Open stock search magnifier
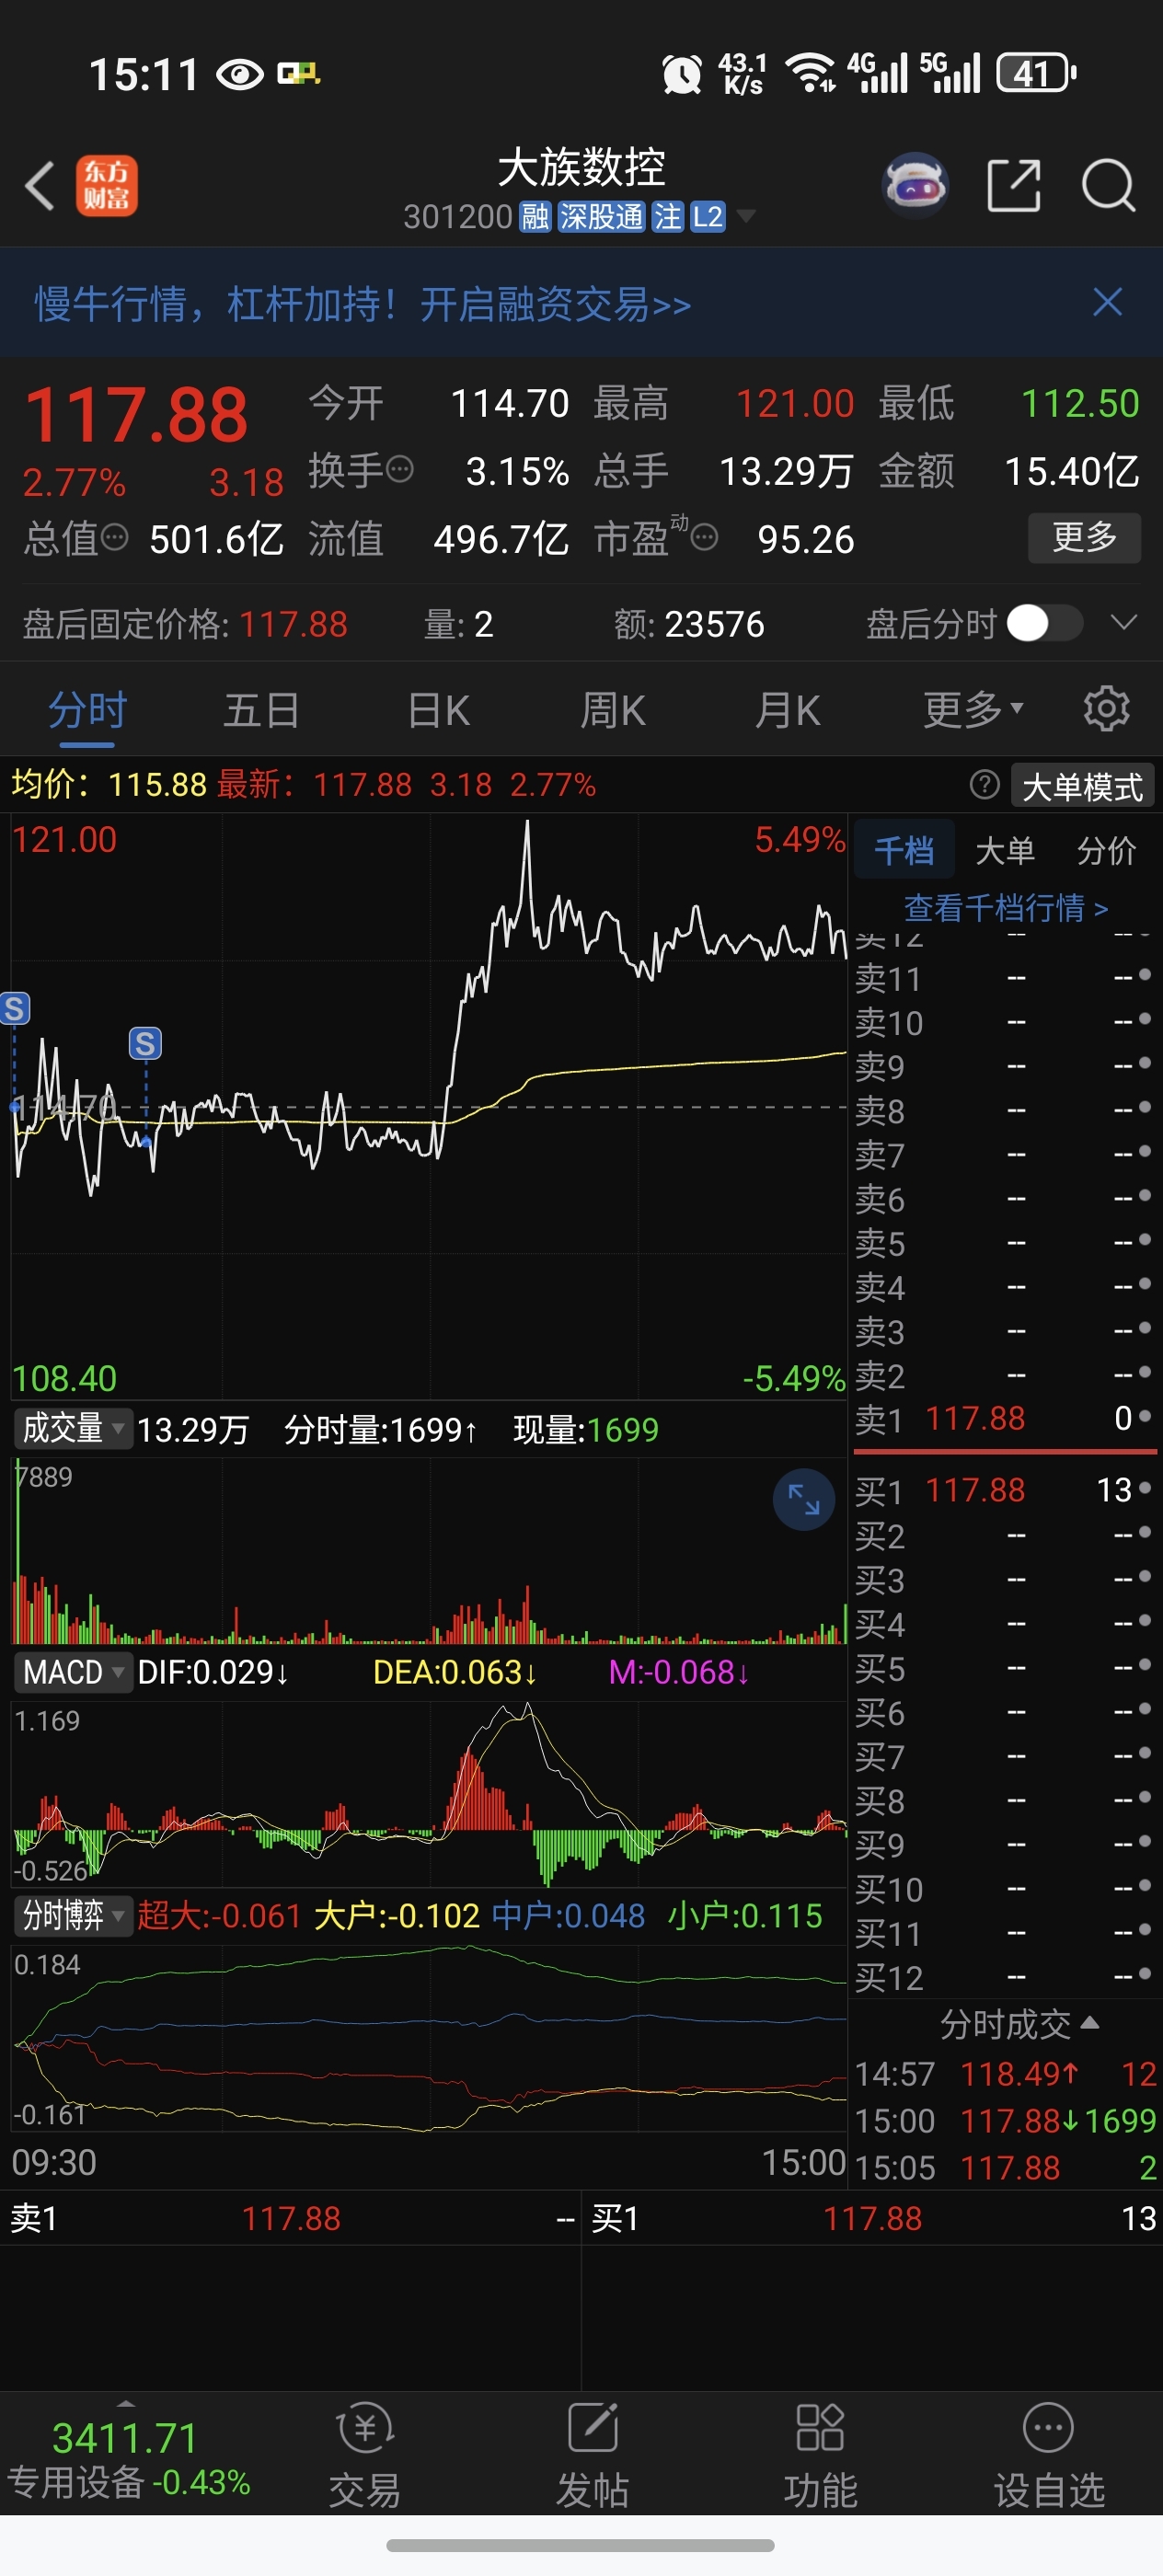 tap(1108, 186)
